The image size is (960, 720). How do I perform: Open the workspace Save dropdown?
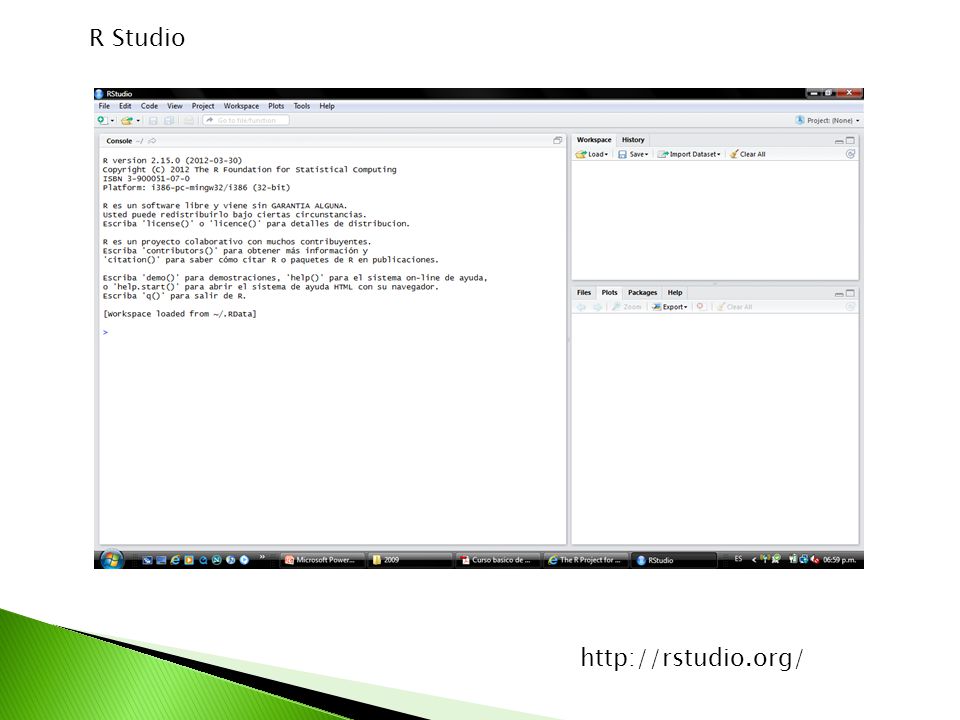point(632,154)
